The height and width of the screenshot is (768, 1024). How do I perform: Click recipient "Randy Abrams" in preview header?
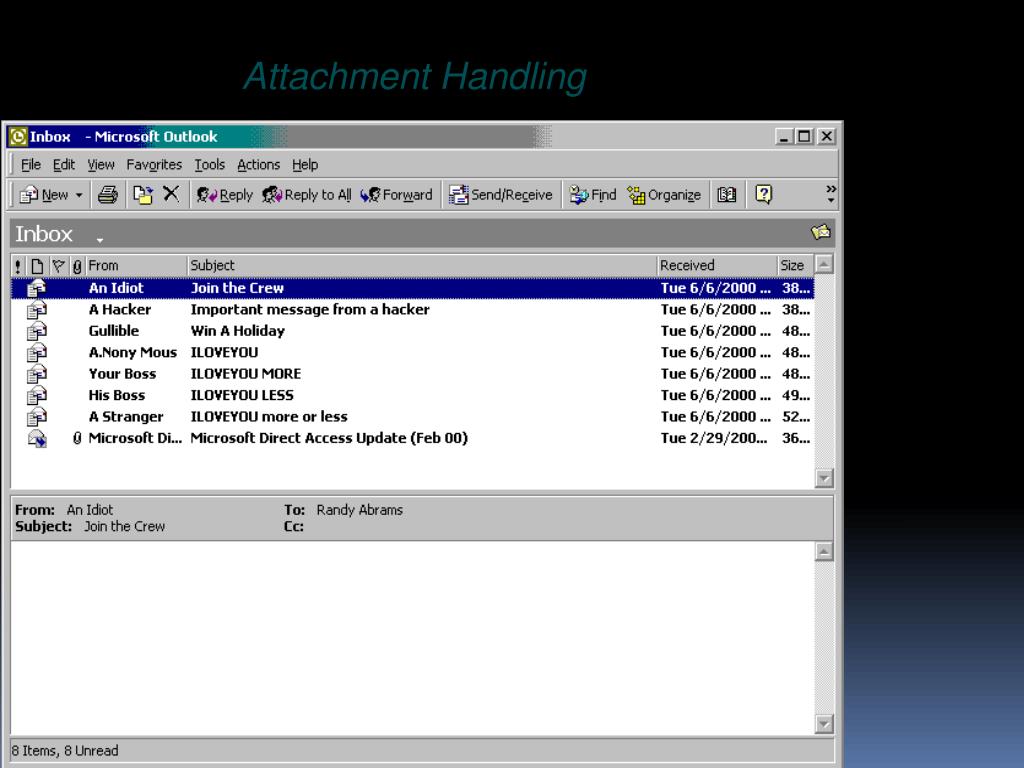tap(360, 510)
